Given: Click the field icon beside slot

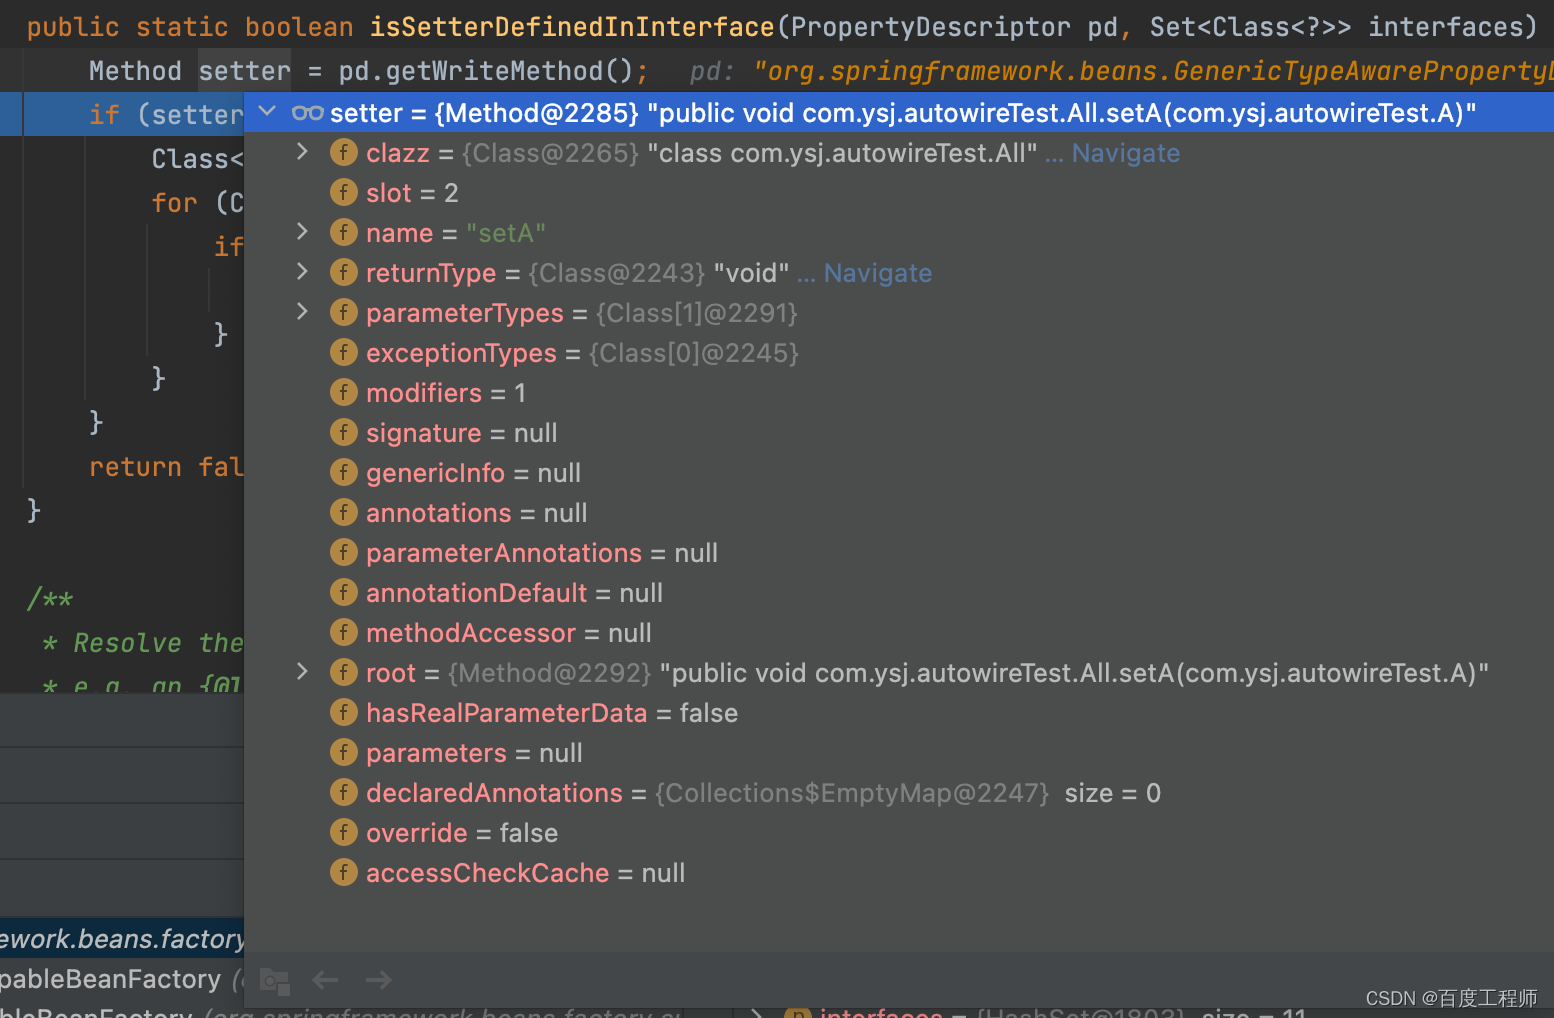Looking at the screenshot, I should [x=344, y=193].
